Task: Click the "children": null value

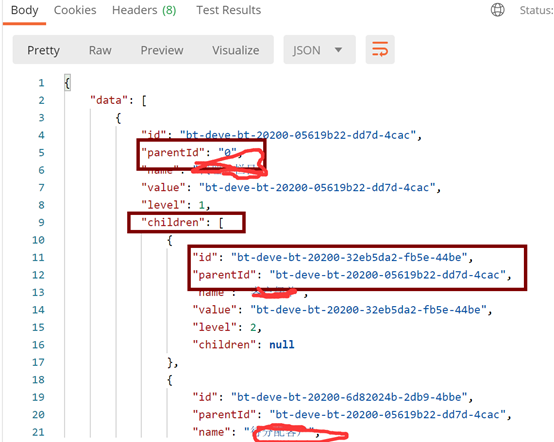Action: [x=282, y=344]
